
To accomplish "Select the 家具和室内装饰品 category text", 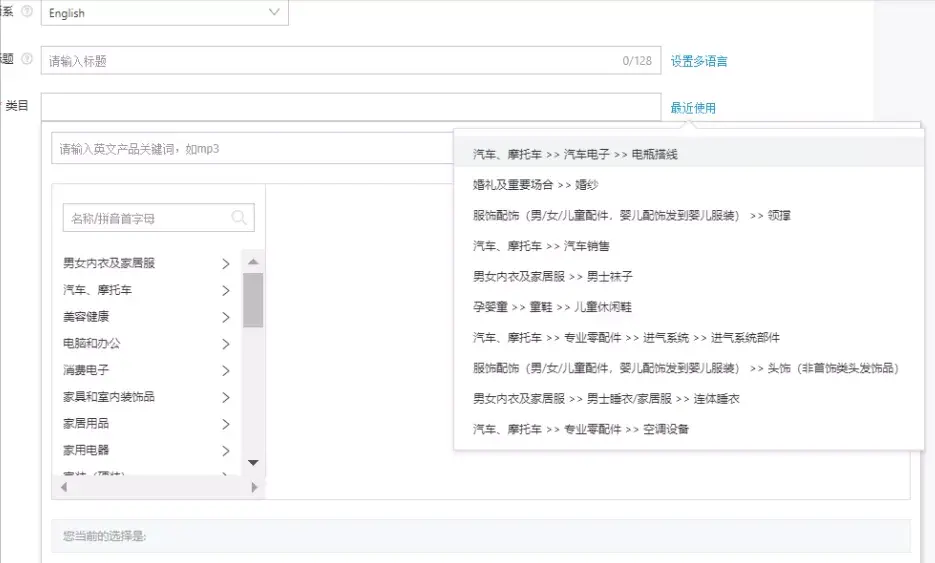I will [109, 397].
